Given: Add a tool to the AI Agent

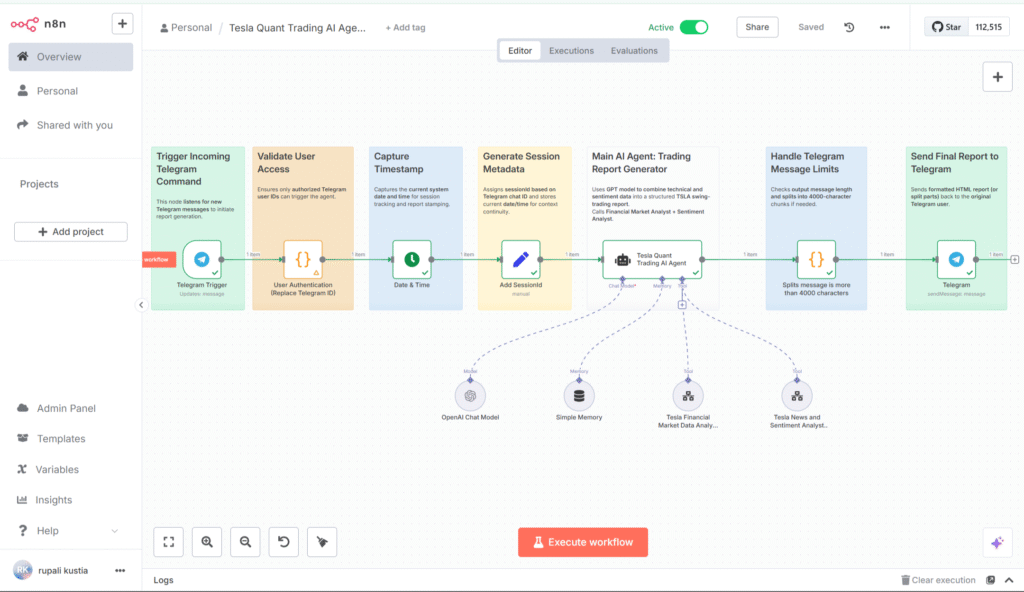Looking at the screenshot, I should 682,305.
